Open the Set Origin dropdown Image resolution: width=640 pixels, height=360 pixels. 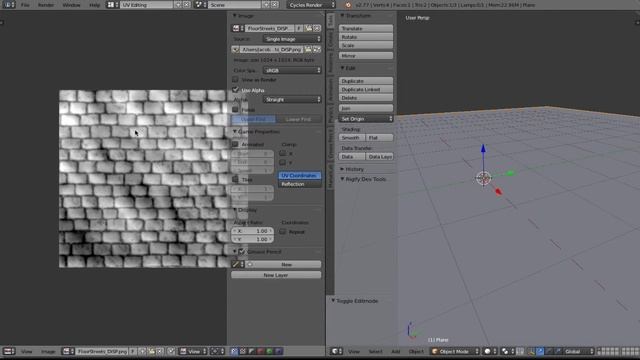[366, 119]
